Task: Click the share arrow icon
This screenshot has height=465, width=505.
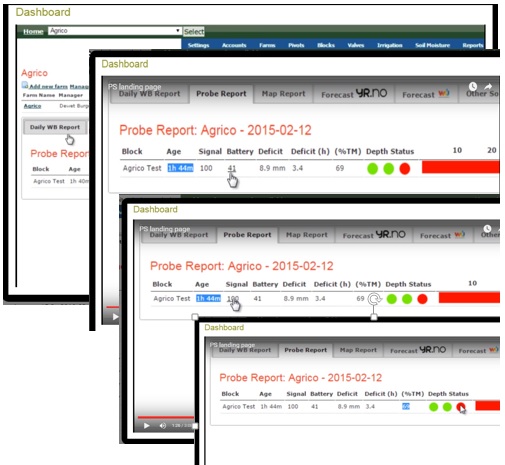Action: pyautogui.click(x=488, y=86)
